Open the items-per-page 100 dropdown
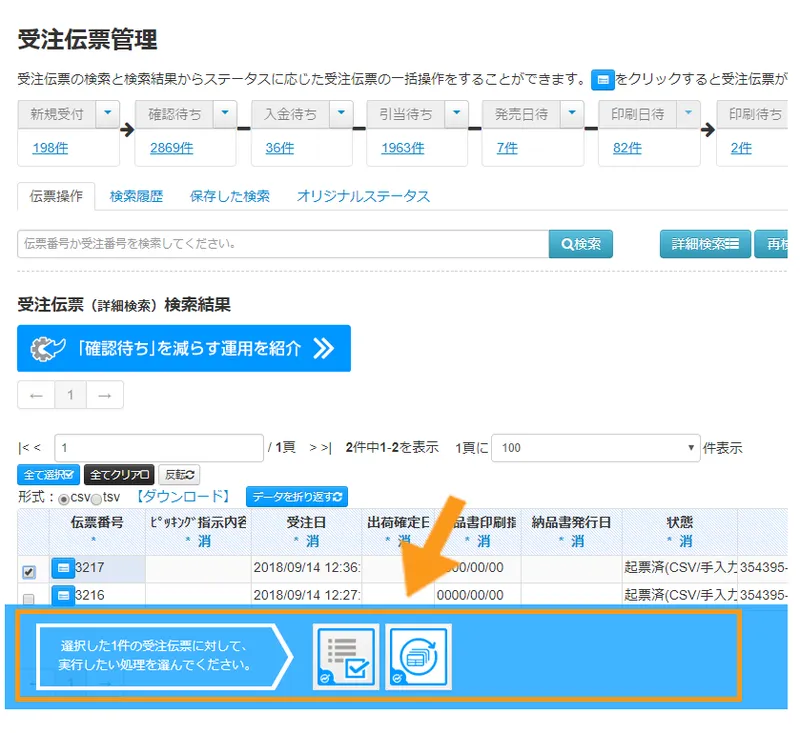The width and height of the screenshot is (800, 733). (595, 448)
